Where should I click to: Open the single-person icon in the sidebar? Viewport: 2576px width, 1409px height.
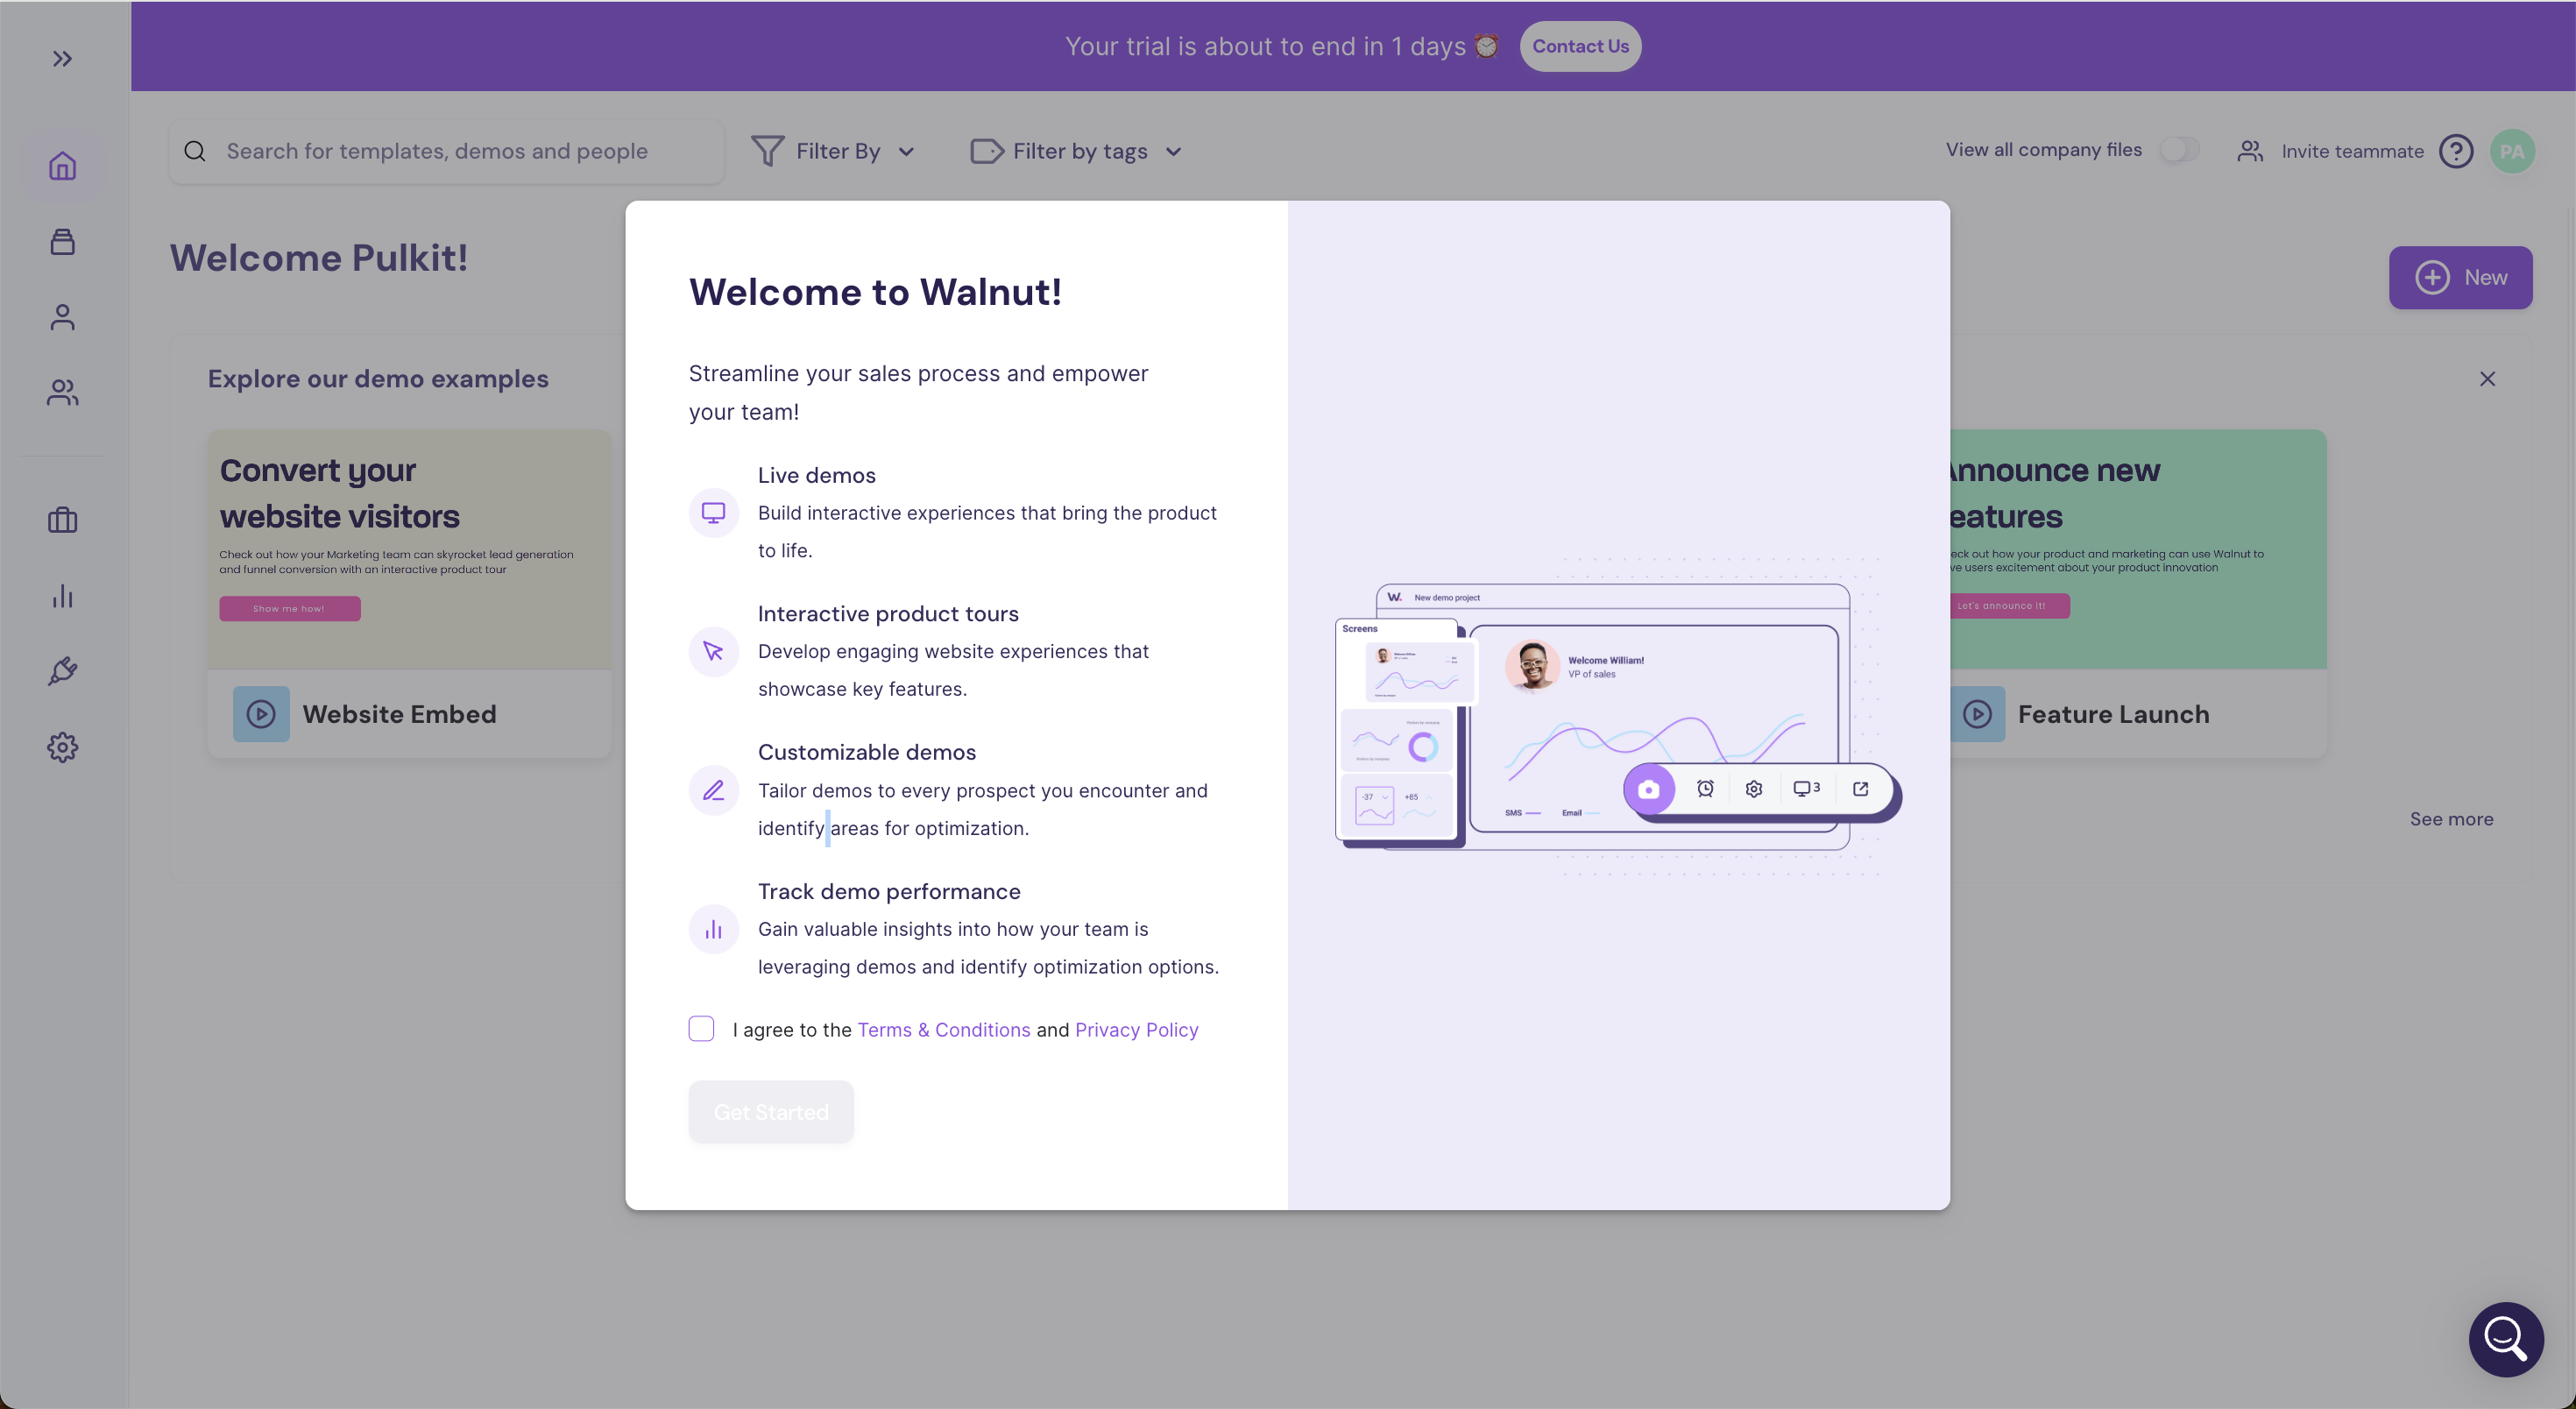click(62, 317)
